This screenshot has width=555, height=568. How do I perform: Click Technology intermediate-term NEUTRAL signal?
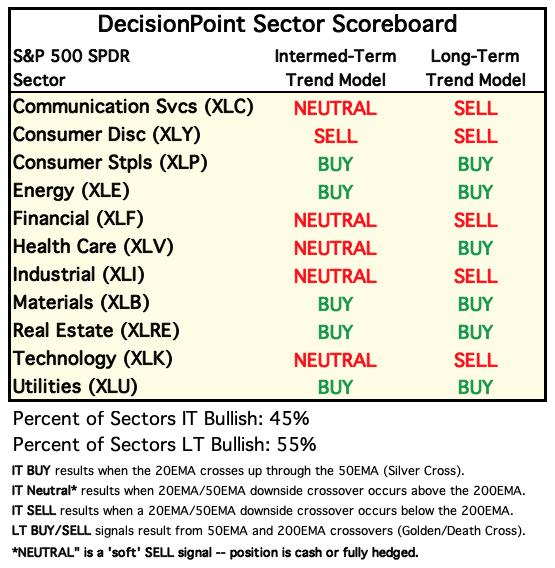click(335, 360)
